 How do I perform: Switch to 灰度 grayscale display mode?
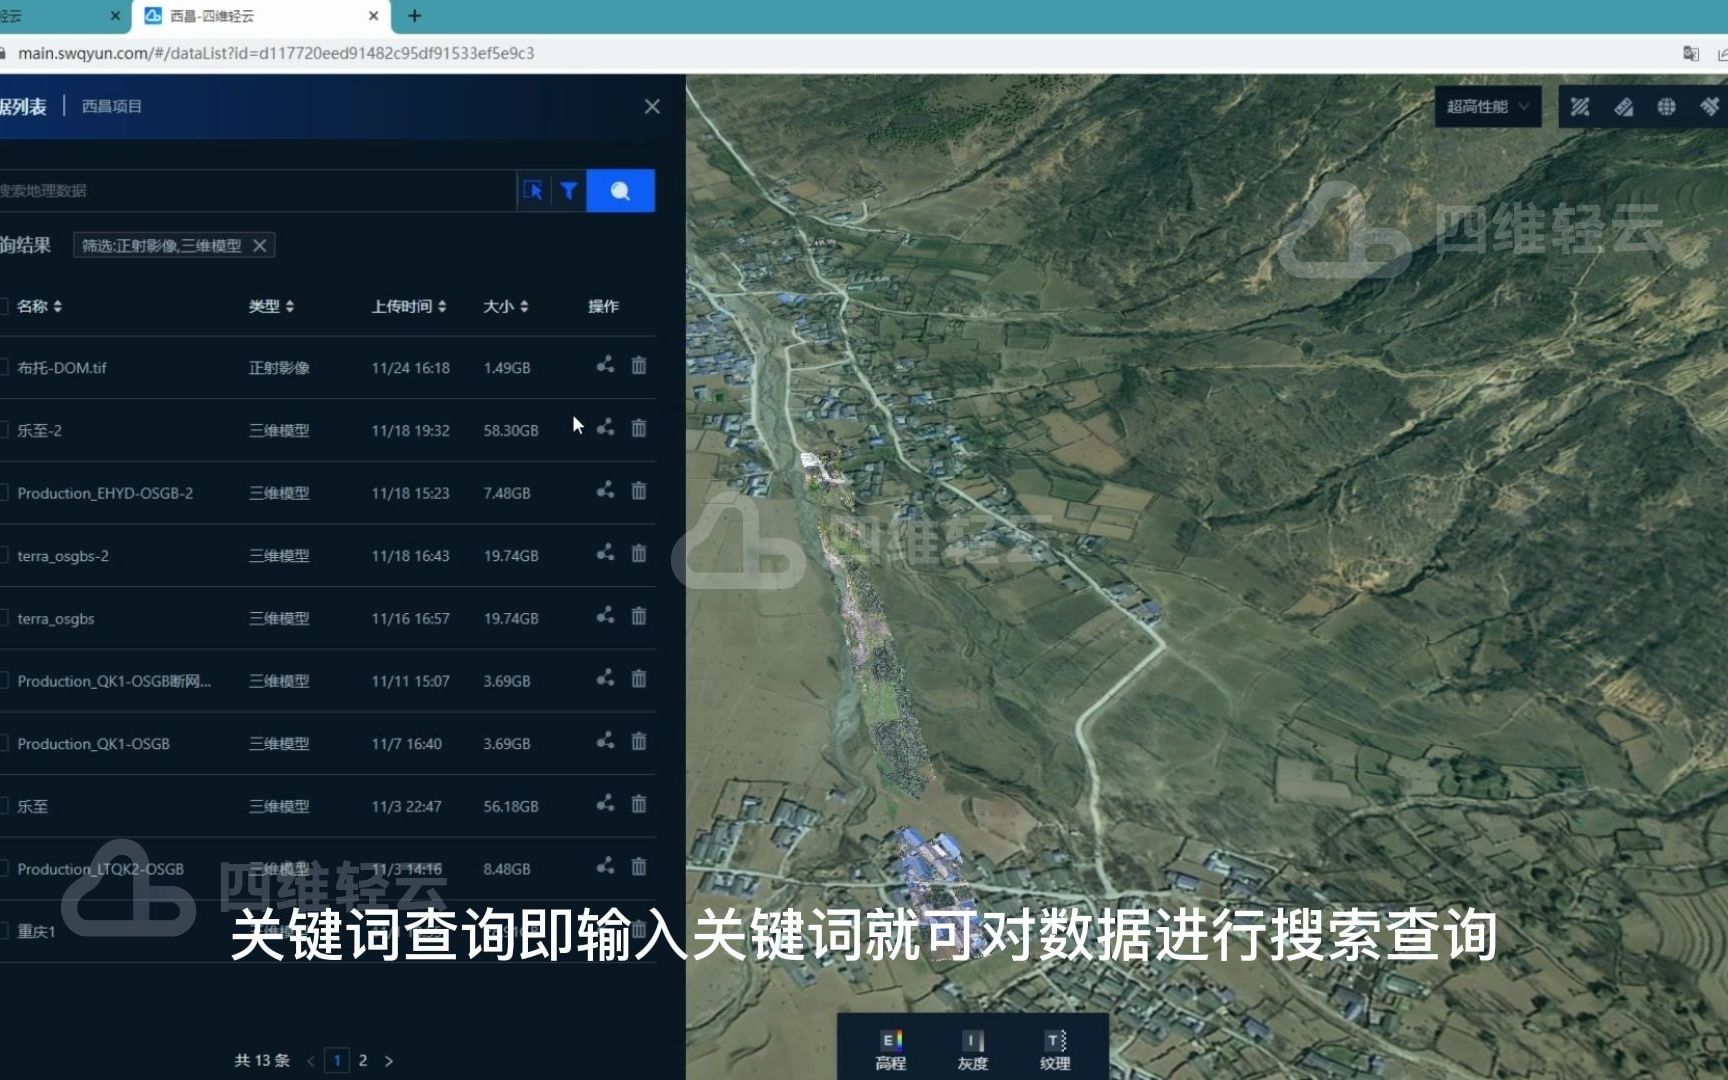[973, 1050]
